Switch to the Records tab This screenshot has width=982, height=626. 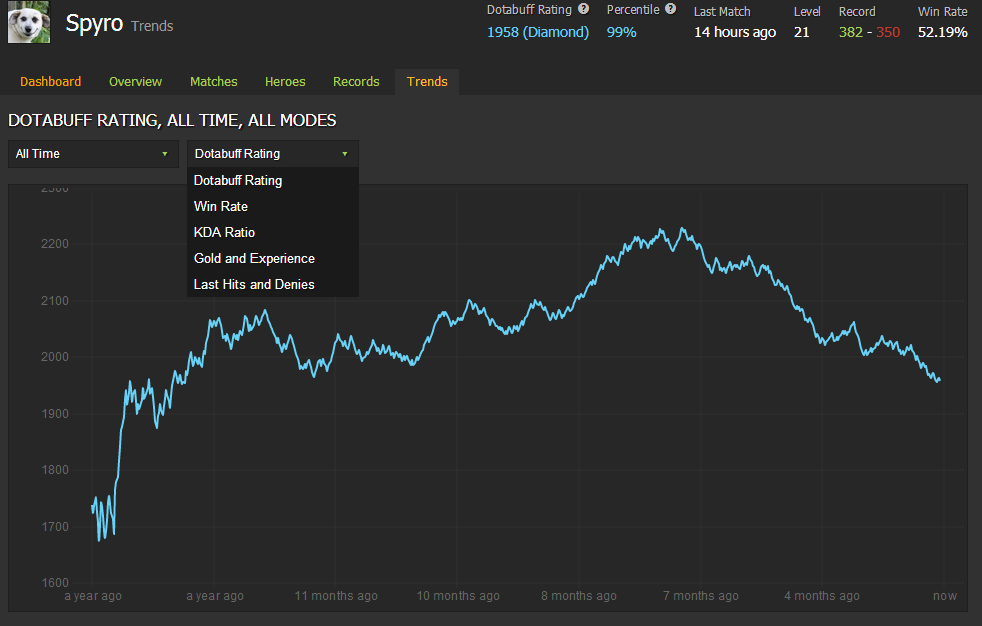(356, 82)
